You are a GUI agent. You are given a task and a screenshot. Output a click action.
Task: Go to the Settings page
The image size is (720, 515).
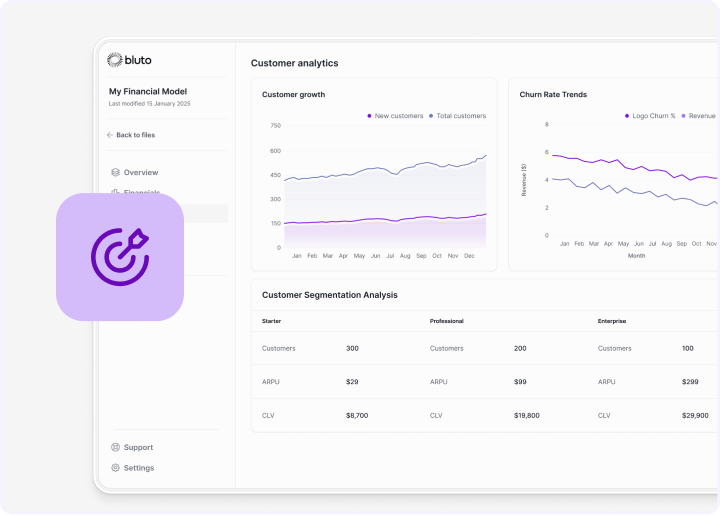139,468
